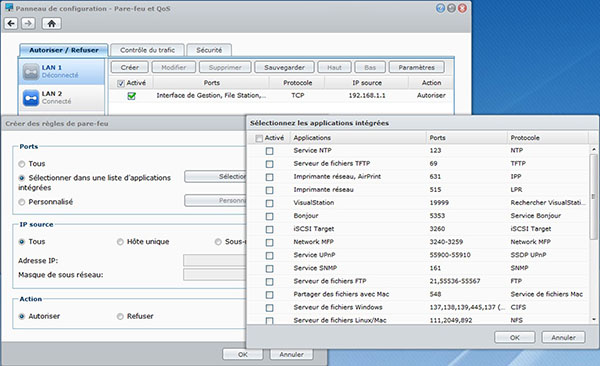
Task: Switch to Contrôle du trafic tab
Action: [x=147, y=50]
